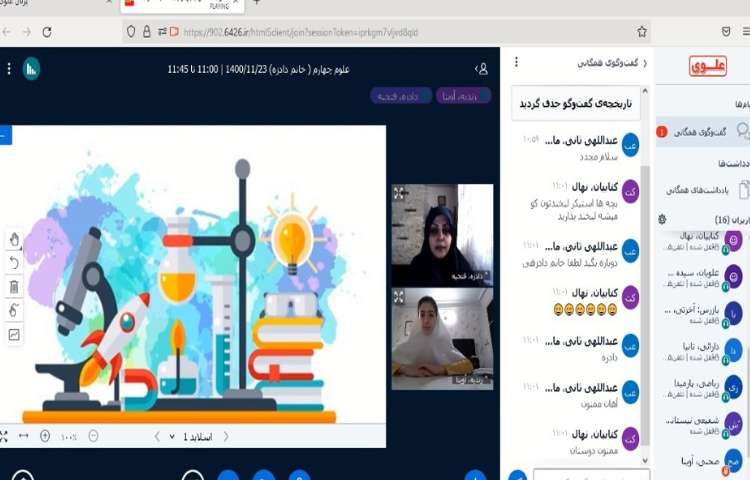Screen dimensions: 750x480
Task: Undo the last whiteboard annotation
Action: tap(14, 263)
